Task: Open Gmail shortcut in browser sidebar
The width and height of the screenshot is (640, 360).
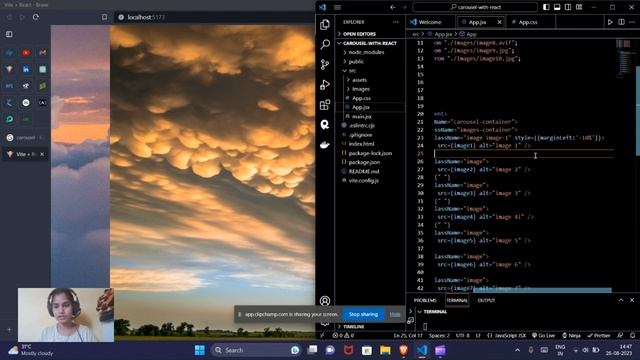Action: click(x=42, y=53)
